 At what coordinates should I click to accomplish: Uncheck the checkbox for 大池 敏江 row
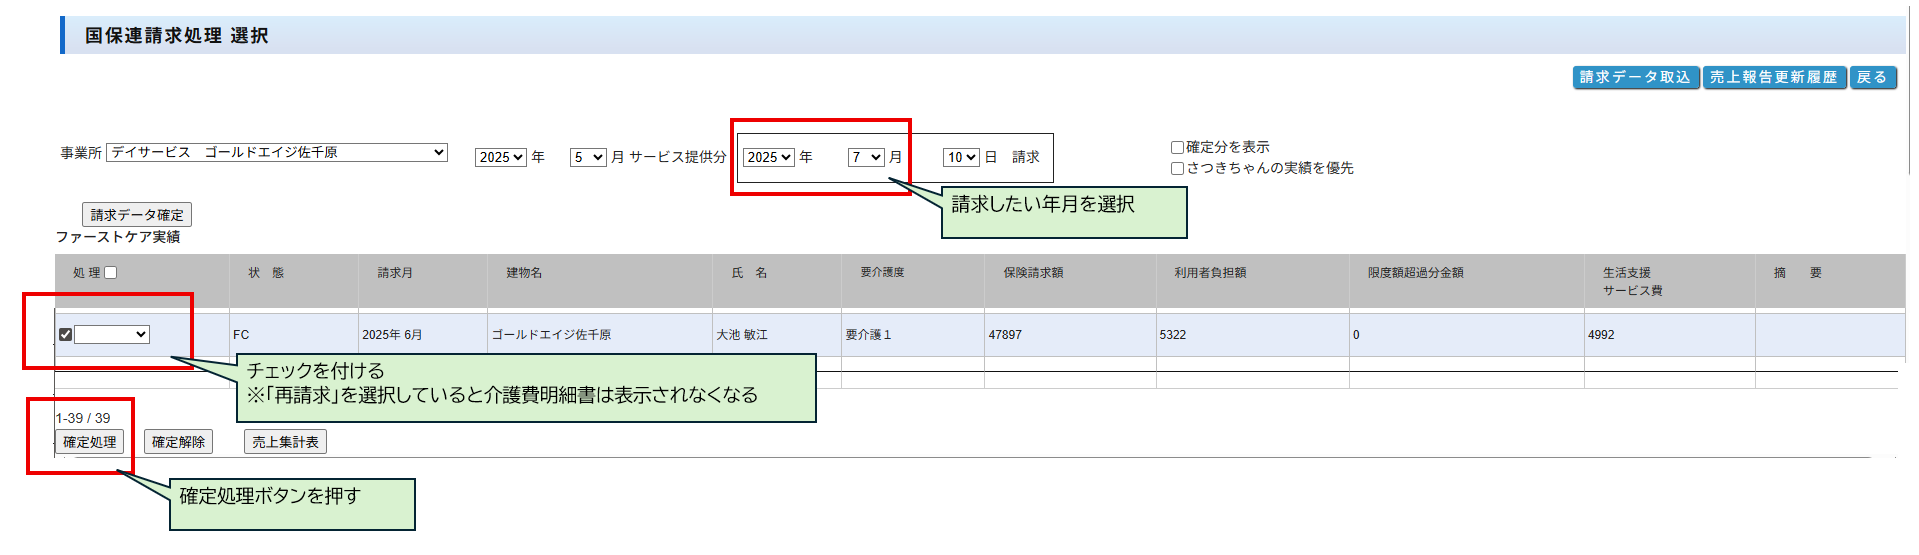click(x=65, y=335)
